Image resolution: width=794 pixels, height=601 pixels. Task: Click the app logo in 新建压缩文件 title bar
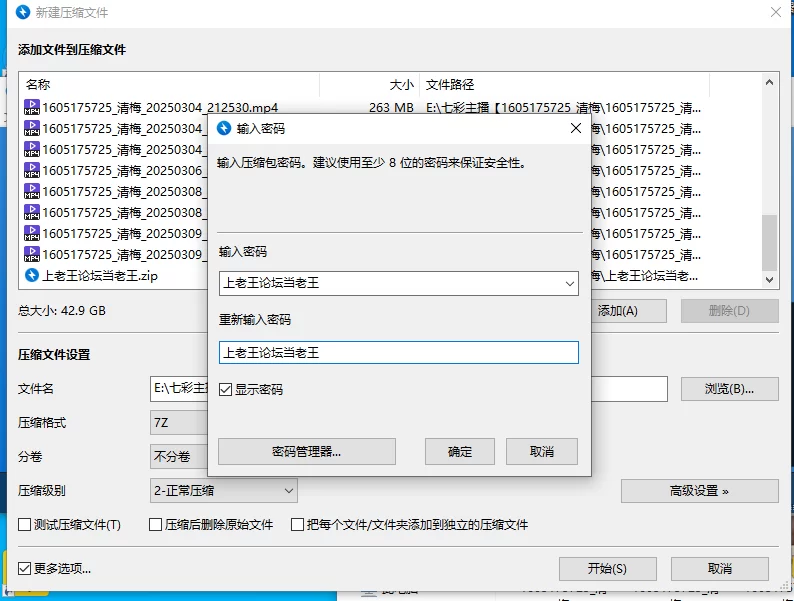[23, 12]
